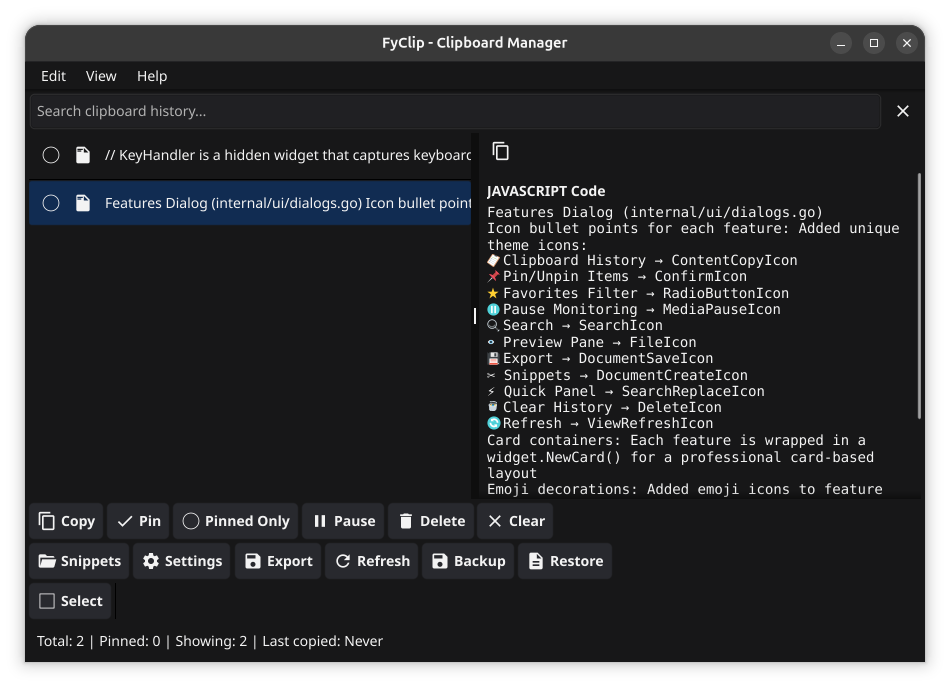Image resolution: width=950 pixels, height=687 pixels.
Task: Click the 'Last copied: Never' status text
Action: click(322, 641)
